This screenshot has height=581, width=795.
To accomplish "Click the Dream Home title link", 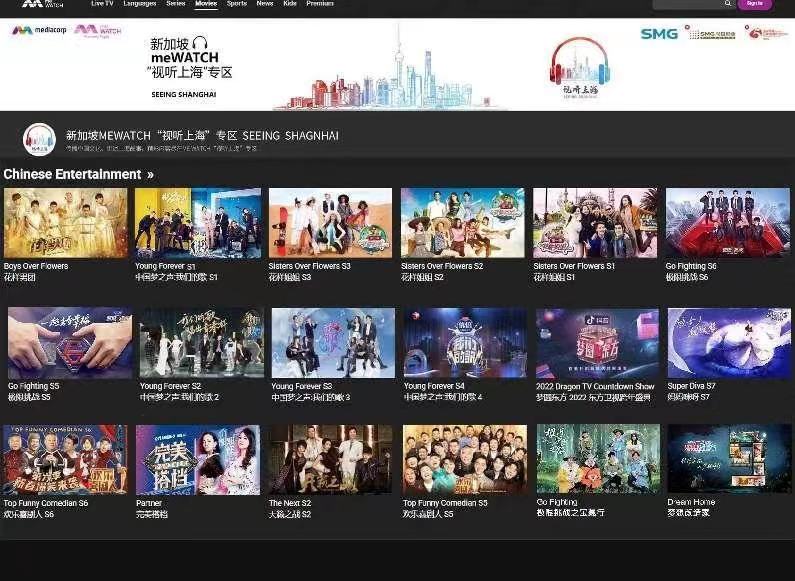I will pos(688,502).
